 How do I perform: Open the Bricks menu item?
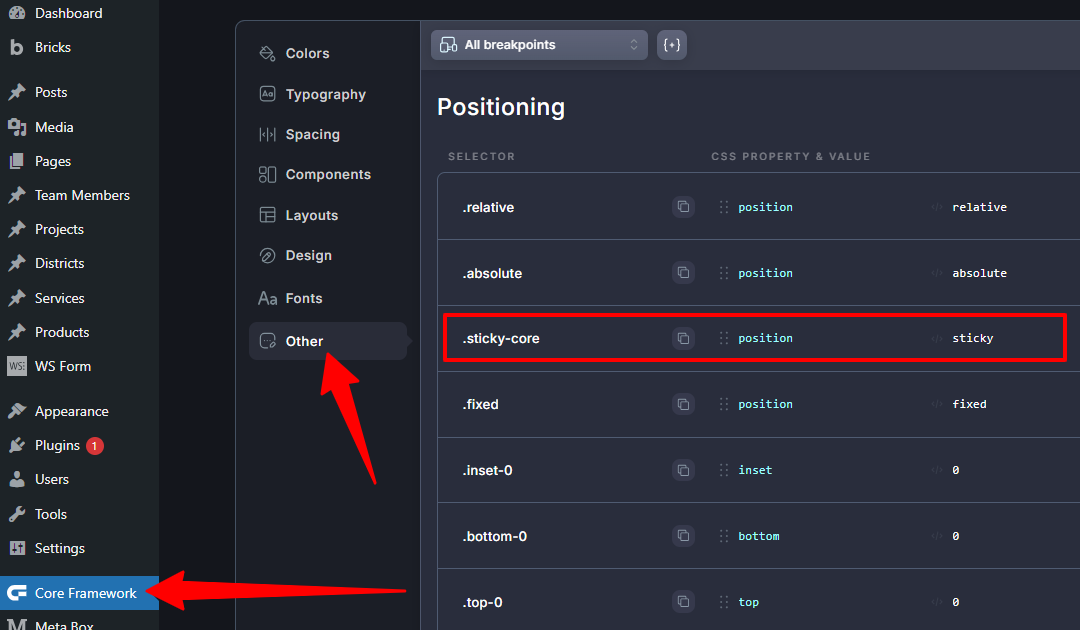52,47
